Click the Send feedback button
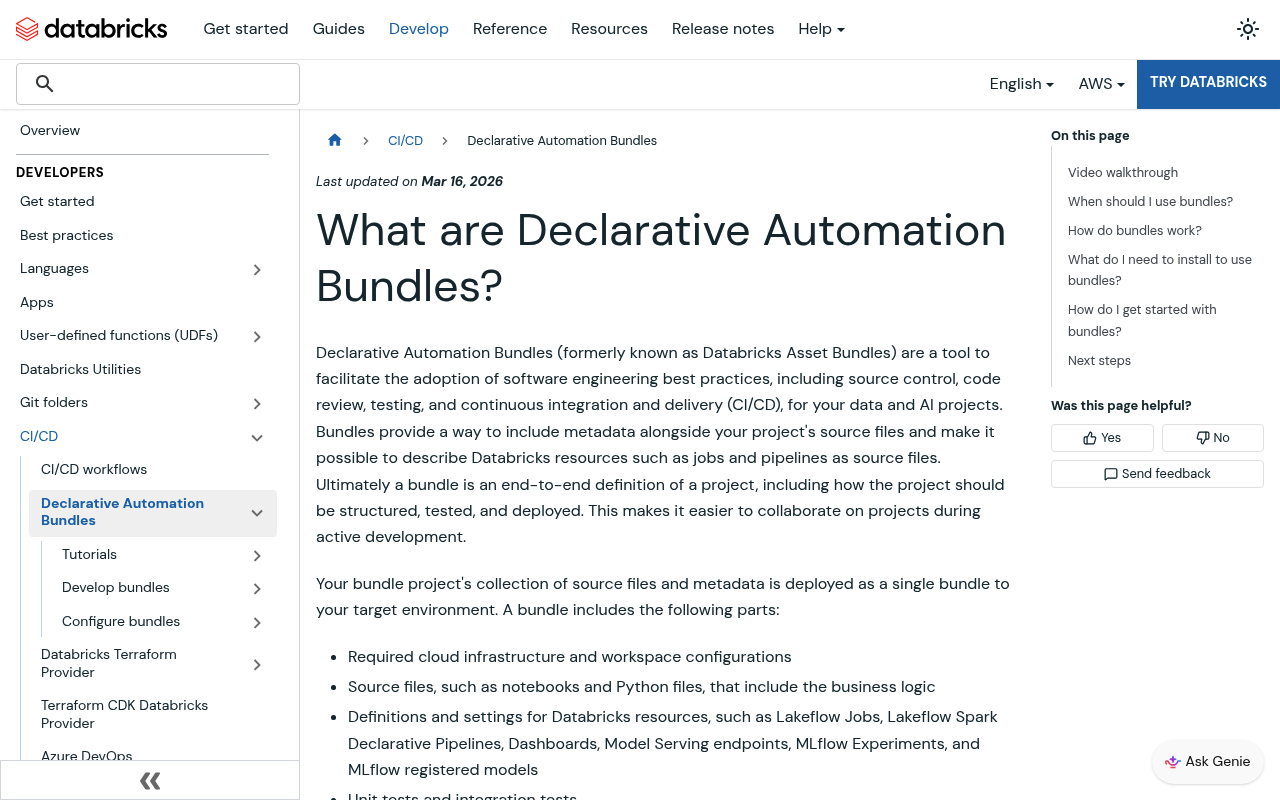 tap(1157, 474)
